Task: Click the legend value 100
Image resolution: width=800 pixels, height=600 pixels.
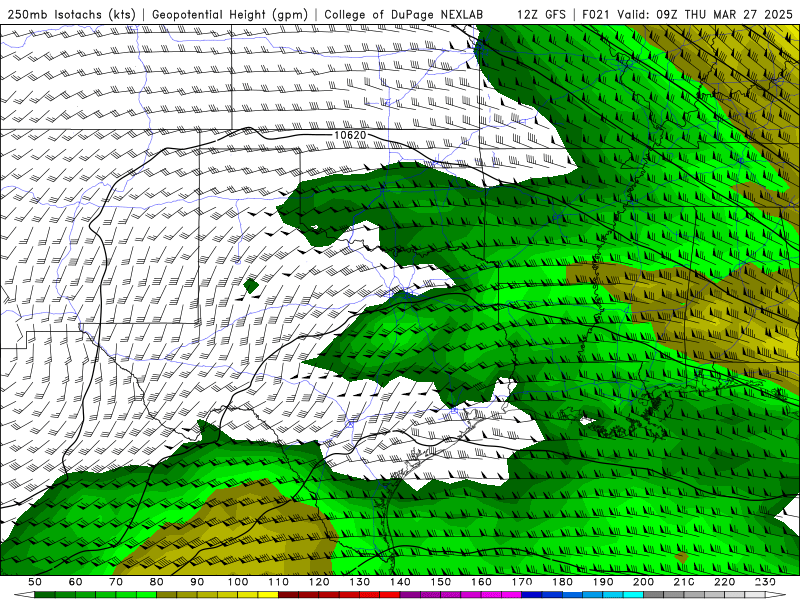Action: point(238,582)
